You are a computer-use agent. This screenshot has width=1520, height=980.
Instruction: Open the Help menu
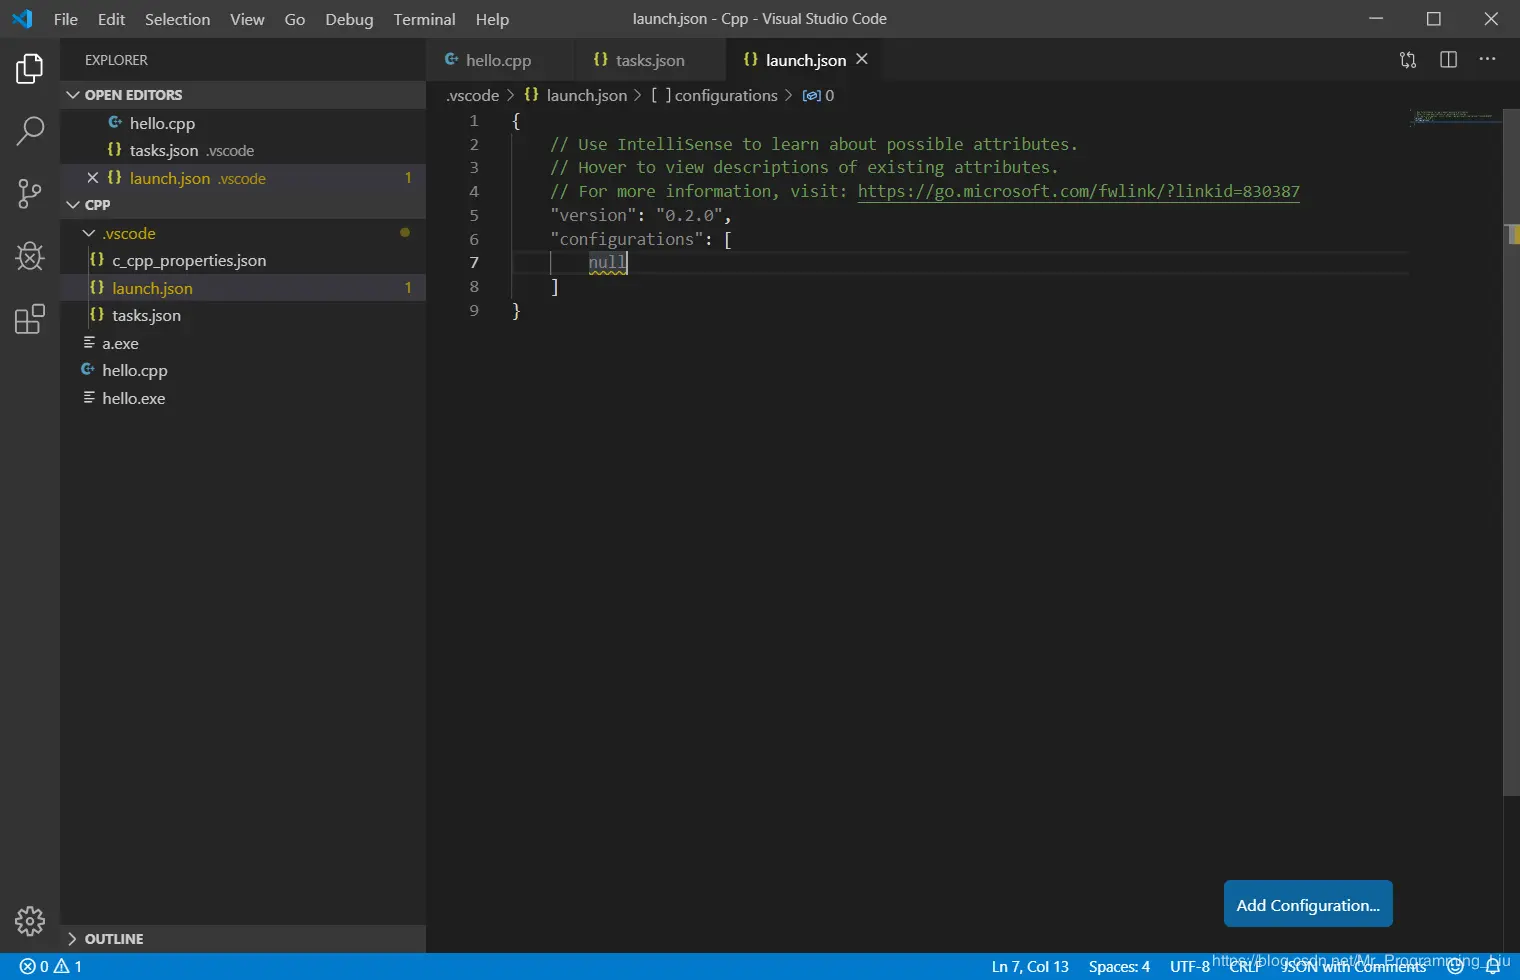(x=492, y=19)
